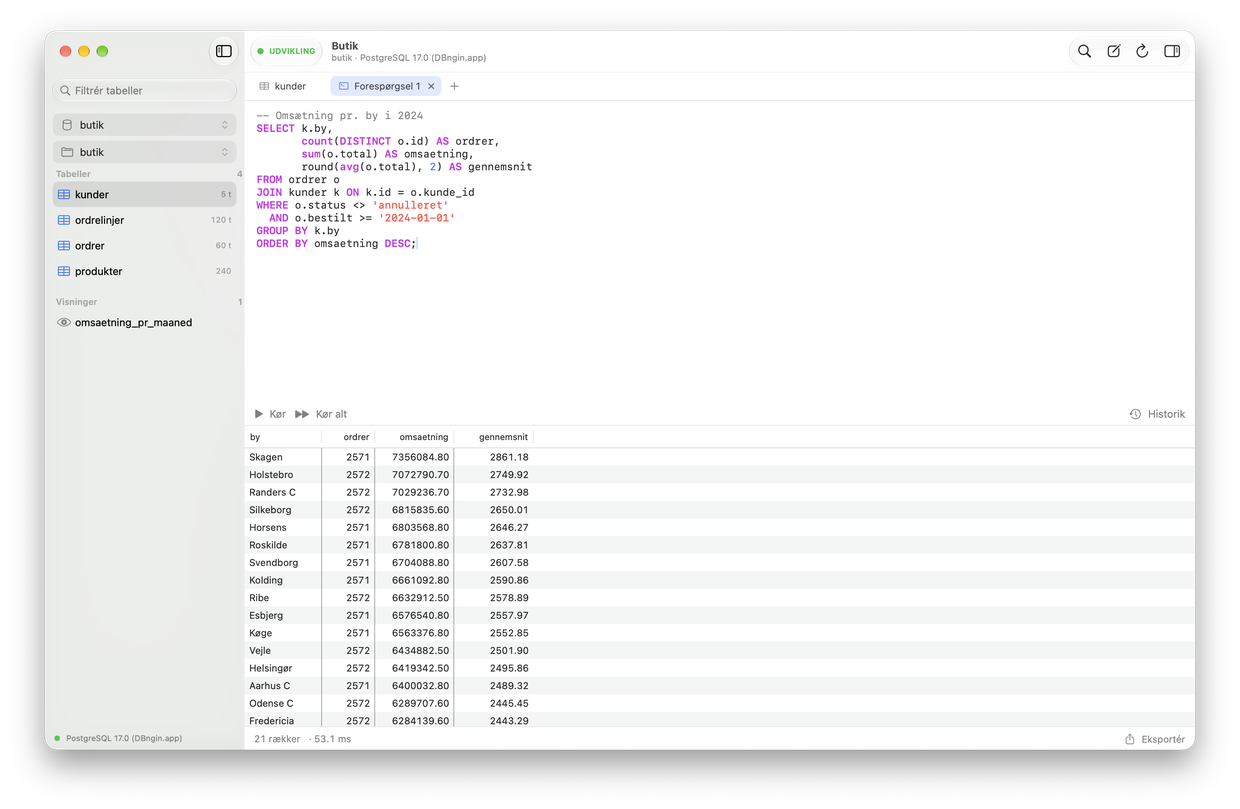The image size is (1240, 809).
Task: Click the produkter table icon
Action: tap(64, 271)
